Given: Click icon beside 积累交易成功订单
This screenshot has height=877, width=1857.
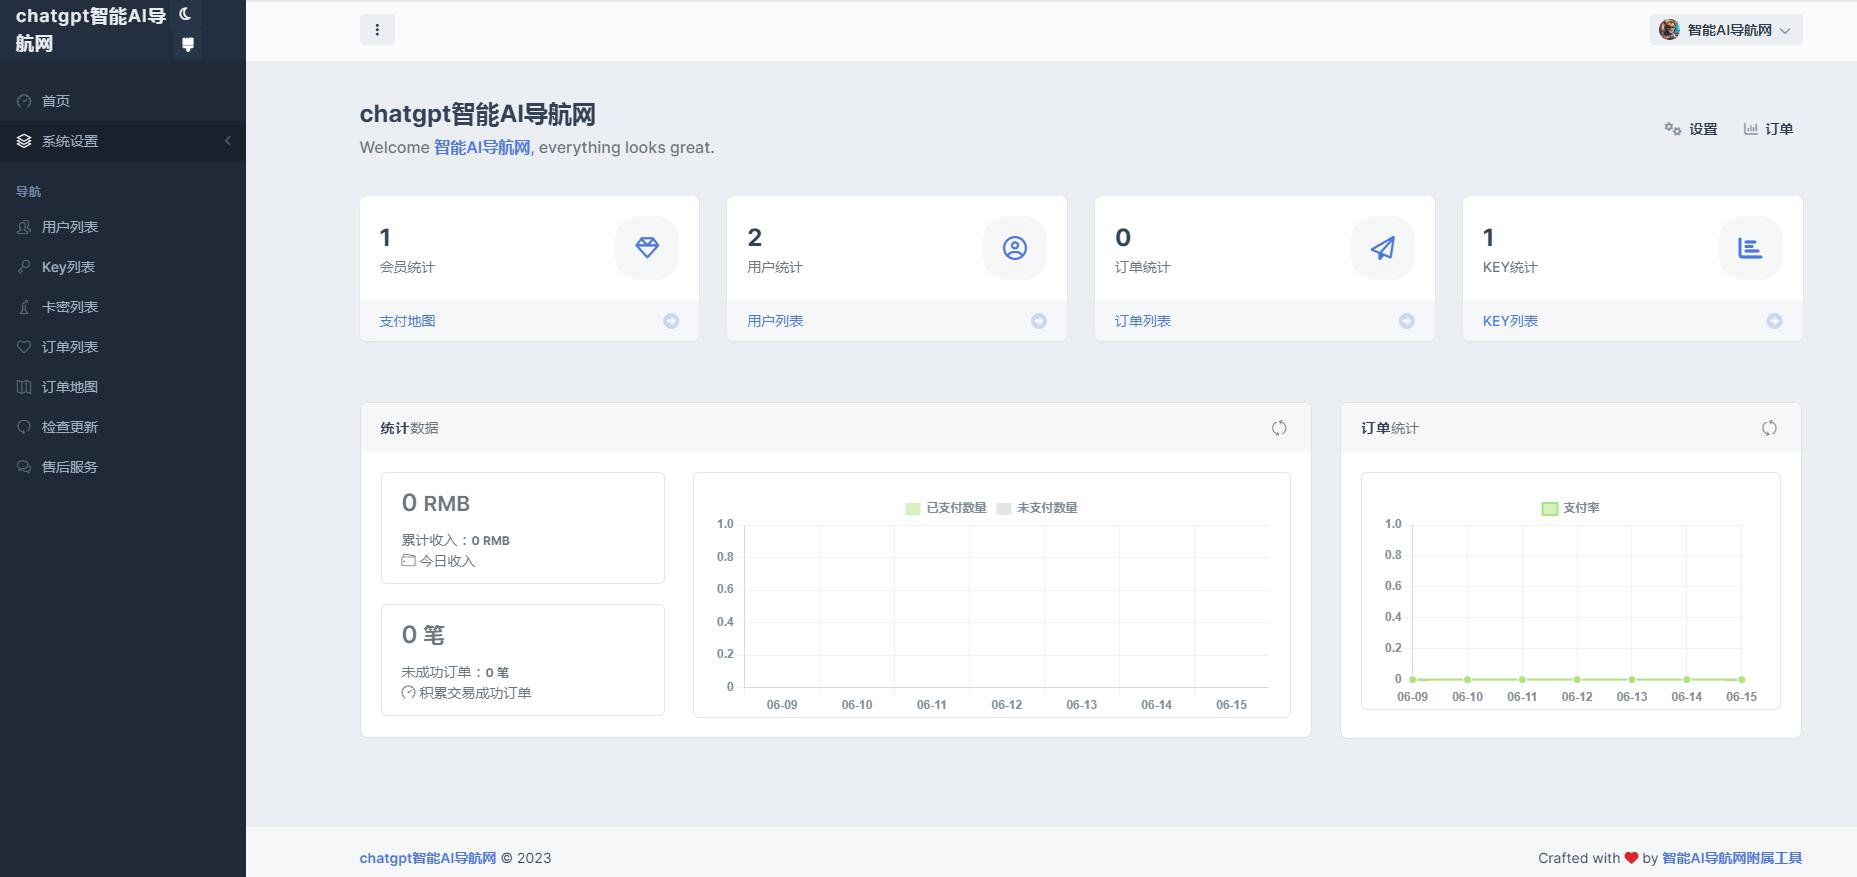Looking at the screenshot, I should (408, 692).
